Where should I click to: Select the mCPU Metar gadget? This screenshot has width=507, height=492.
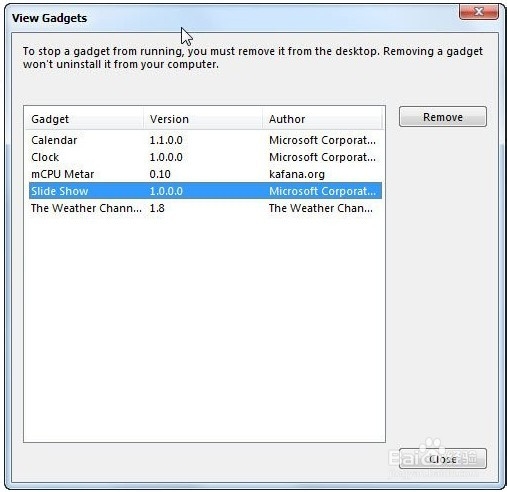[205, 174]
